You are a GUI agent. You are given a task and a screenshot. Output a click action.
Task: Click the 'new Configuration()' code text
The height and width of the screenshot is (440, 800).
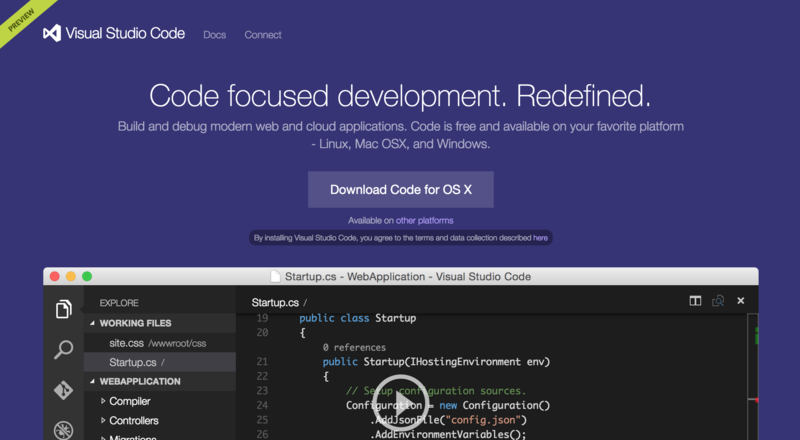[x=495, y=405]
